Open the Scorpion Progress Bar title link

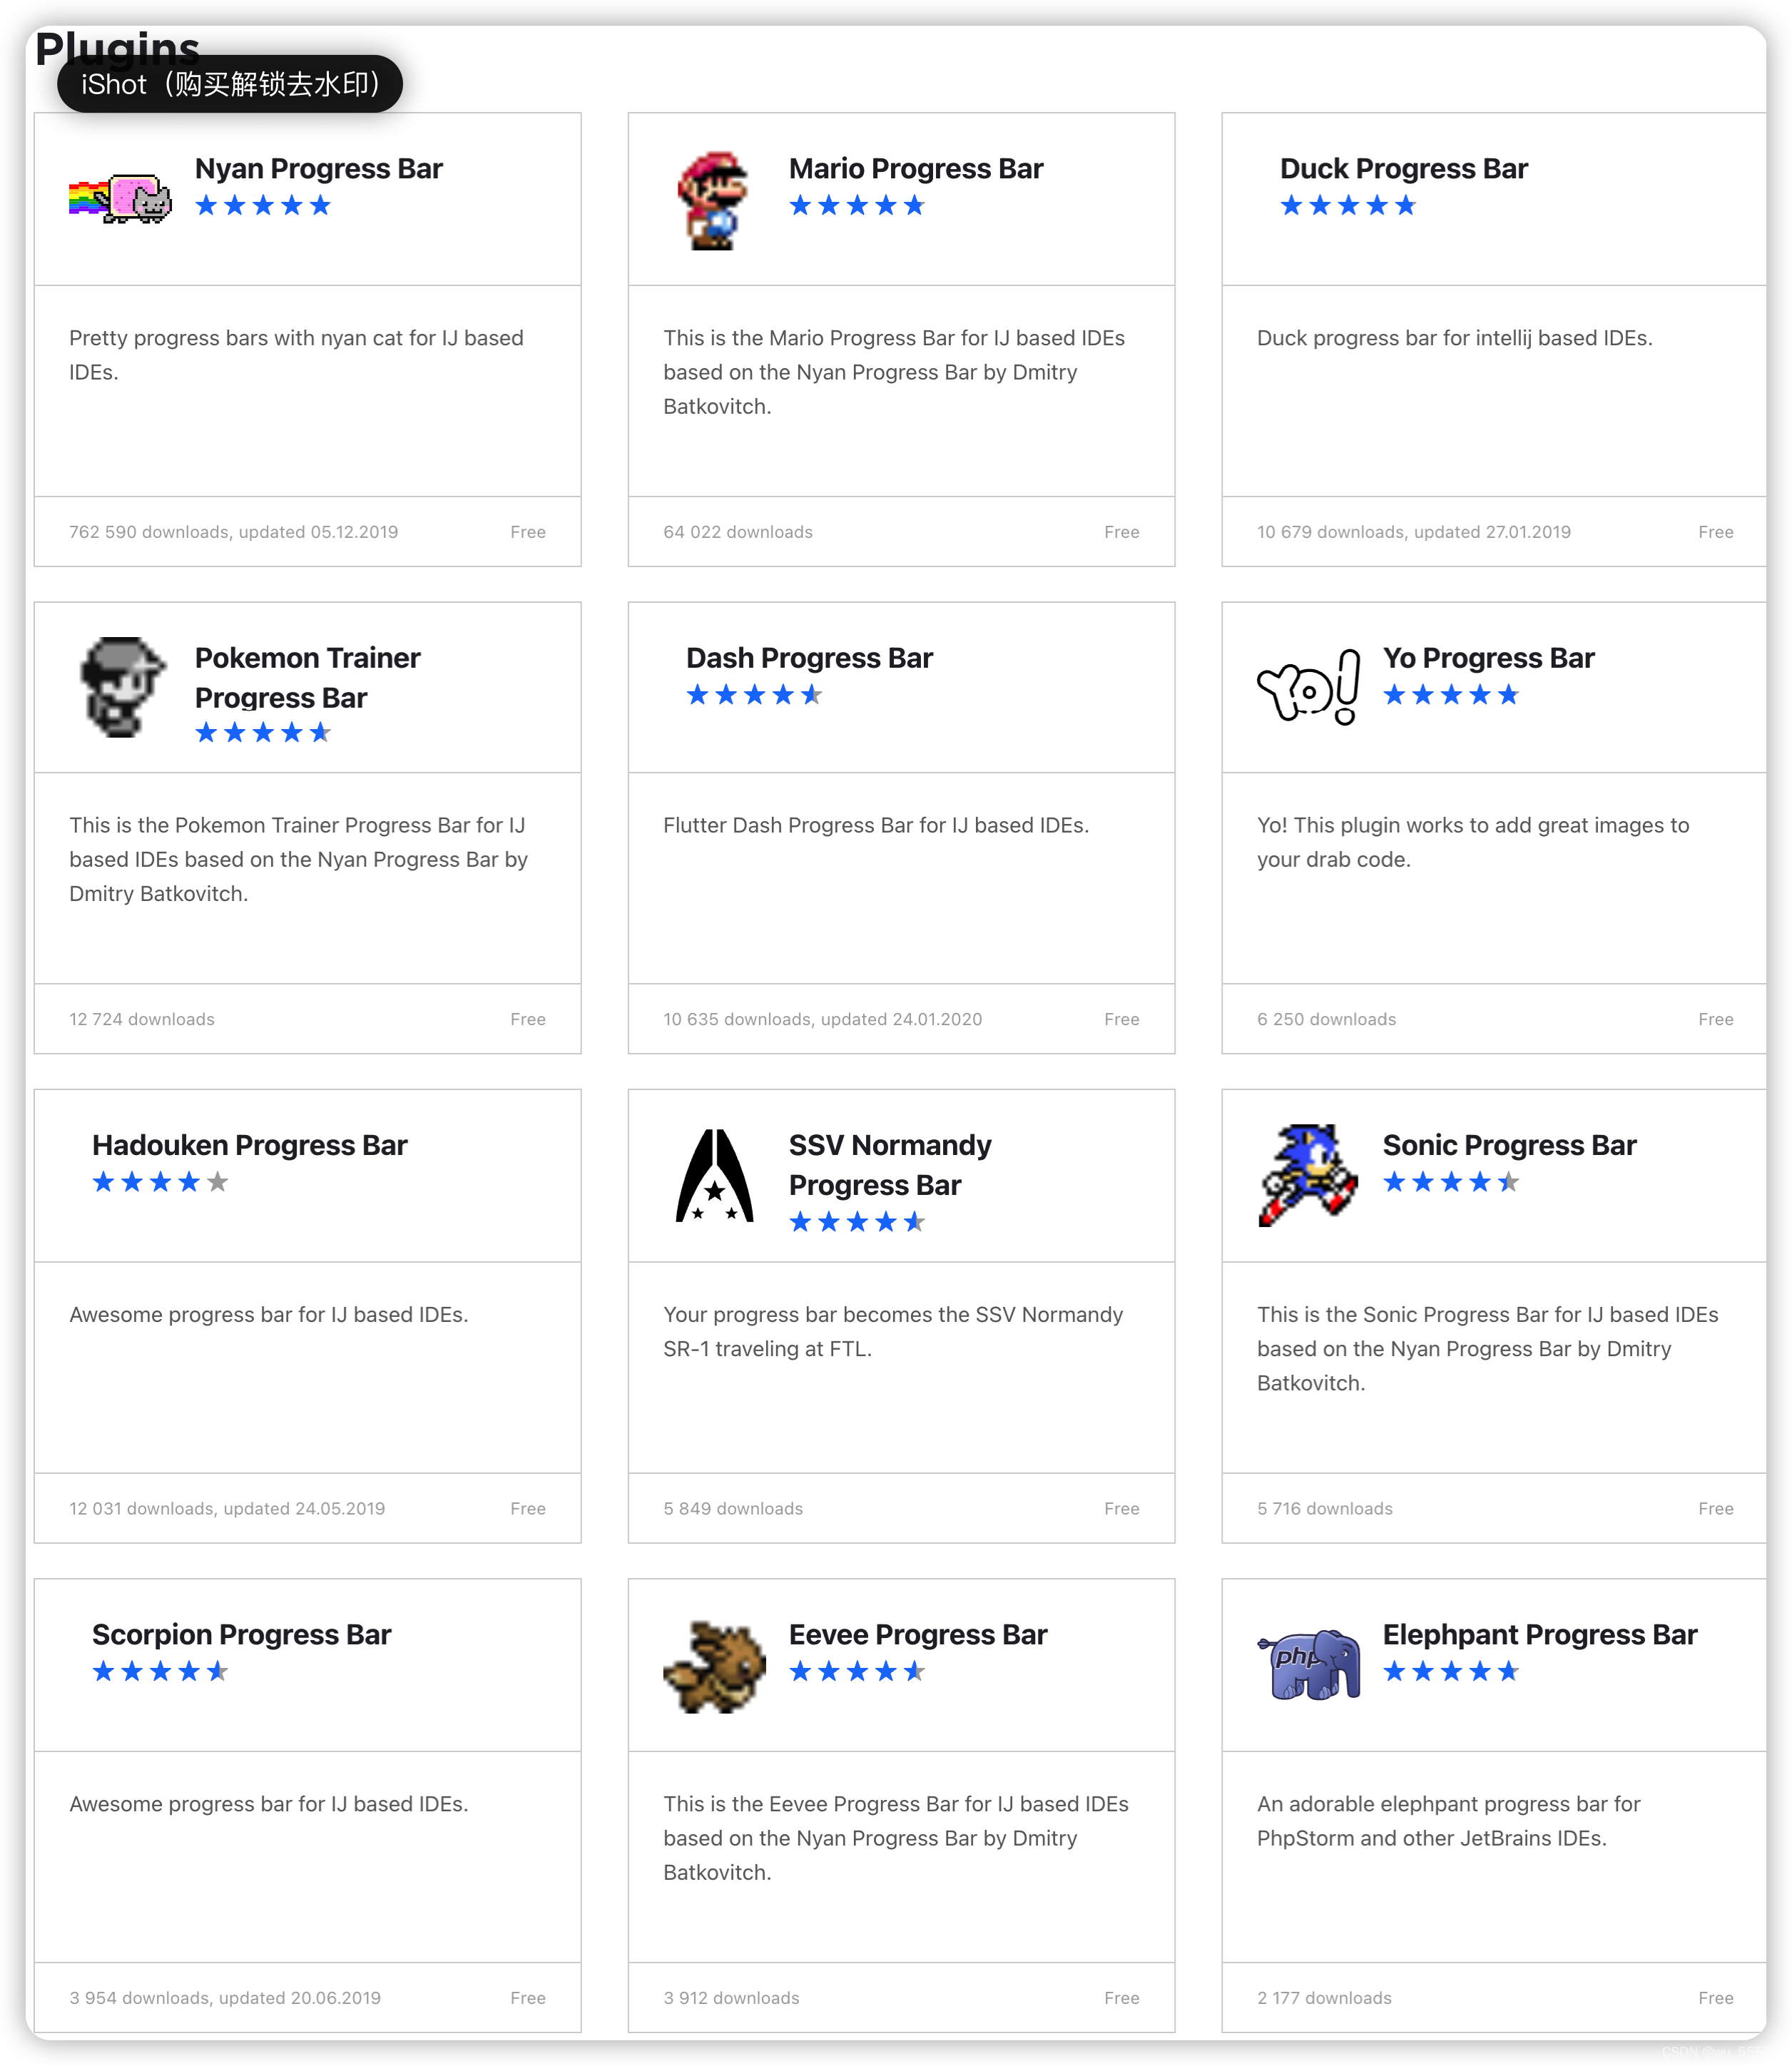(x=241, y=1634)
